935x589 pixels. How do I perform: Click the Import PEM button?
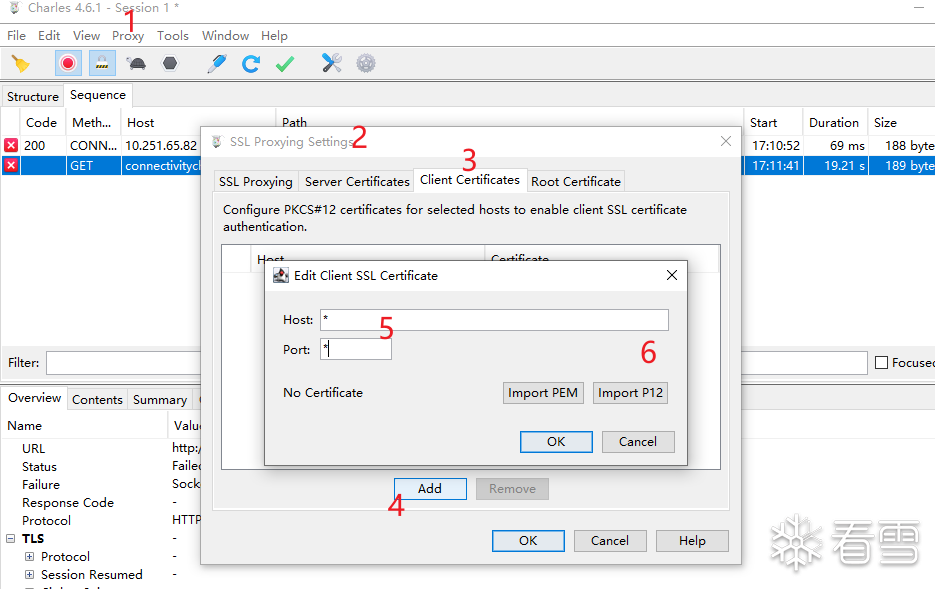pos(543,393)
